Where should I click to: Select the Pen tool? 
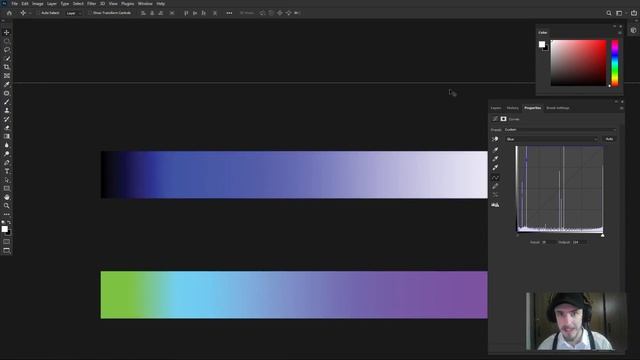[x=7, y=162]
